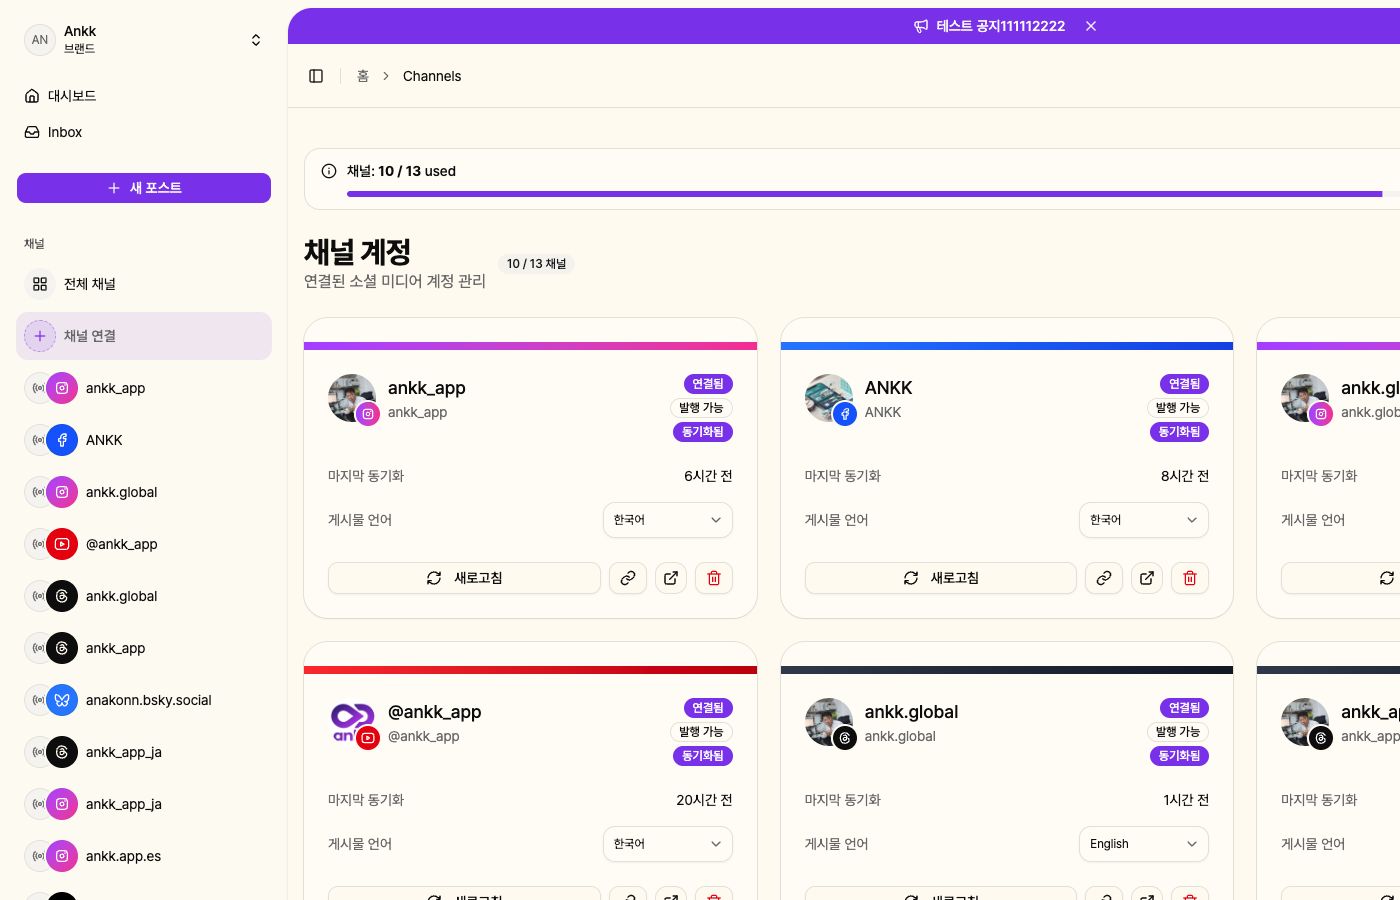The height and width of the screenshot is (900, 1400).
Task: Toggle the sidebar panel icon beside breadcrumbs
Action: (x=316, y=76)
